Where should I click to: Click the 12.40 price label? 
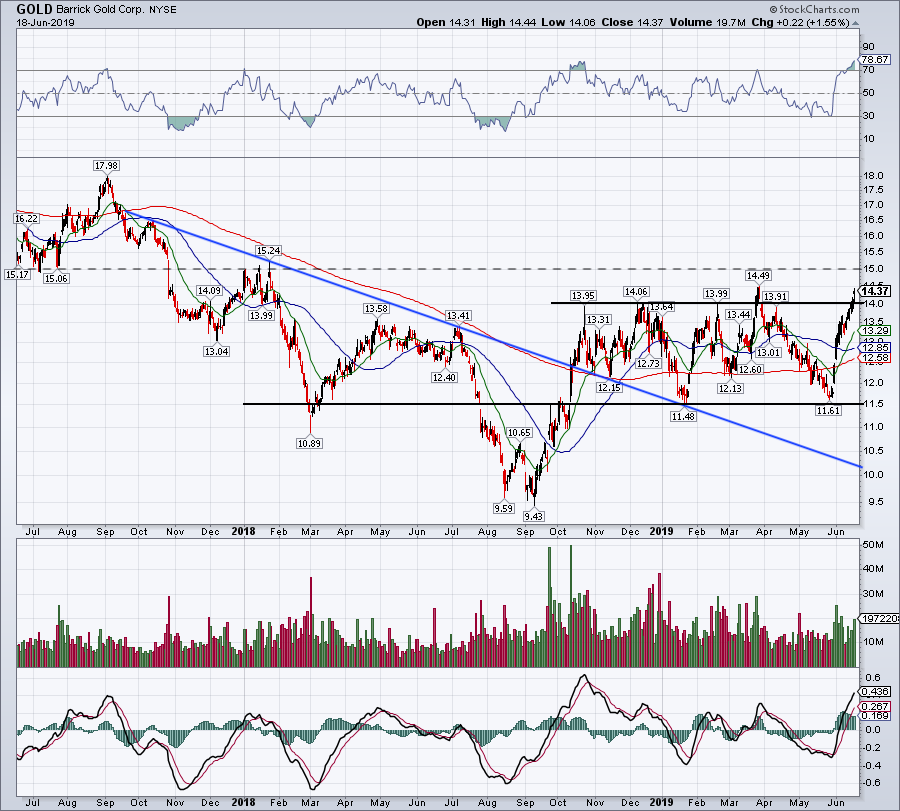click(x=444, y=378)
